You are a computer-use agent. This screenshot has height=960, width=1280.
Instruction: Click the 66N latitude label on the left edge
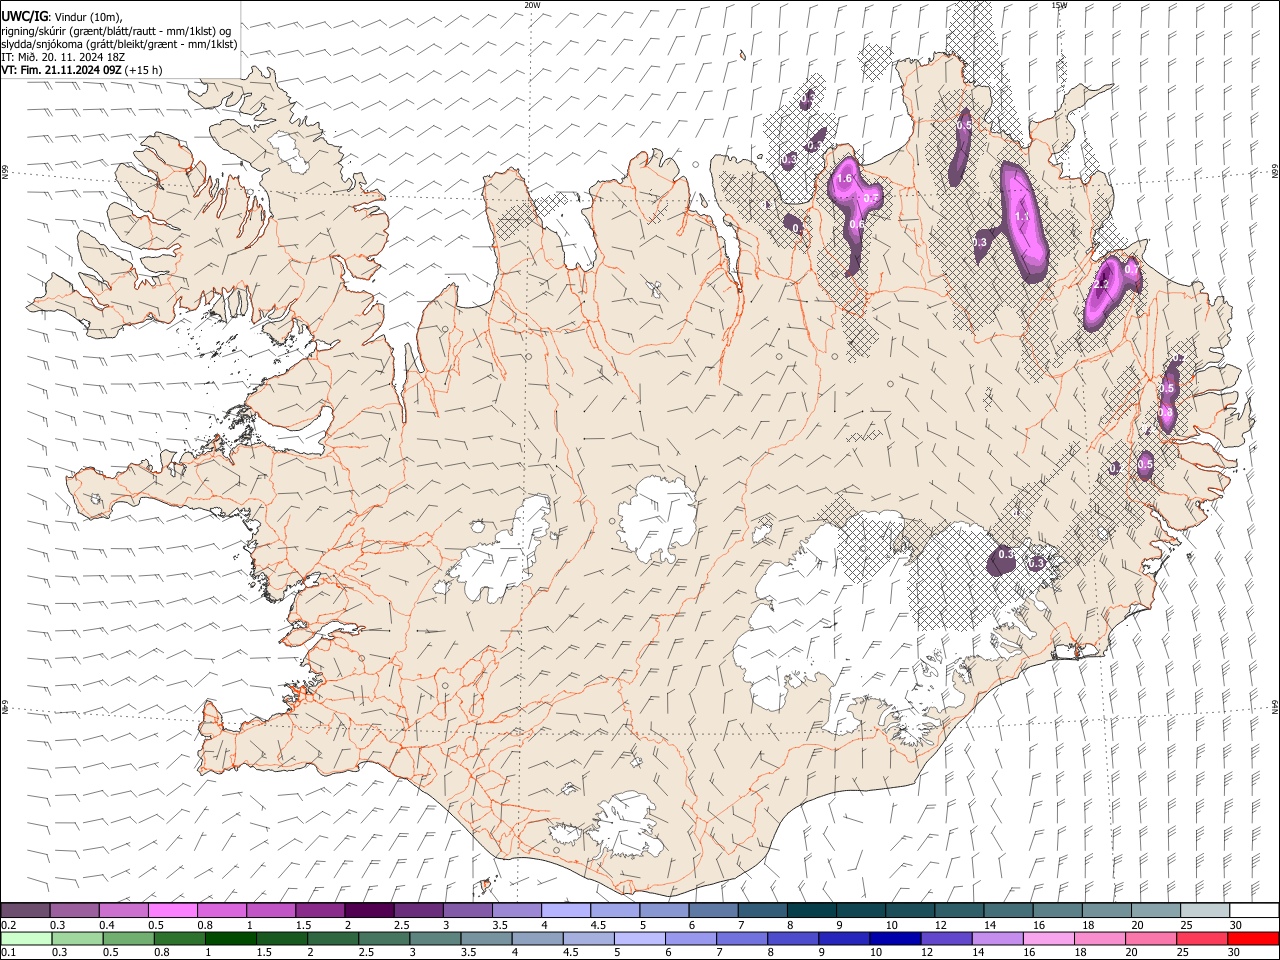[x=5, y=172]
